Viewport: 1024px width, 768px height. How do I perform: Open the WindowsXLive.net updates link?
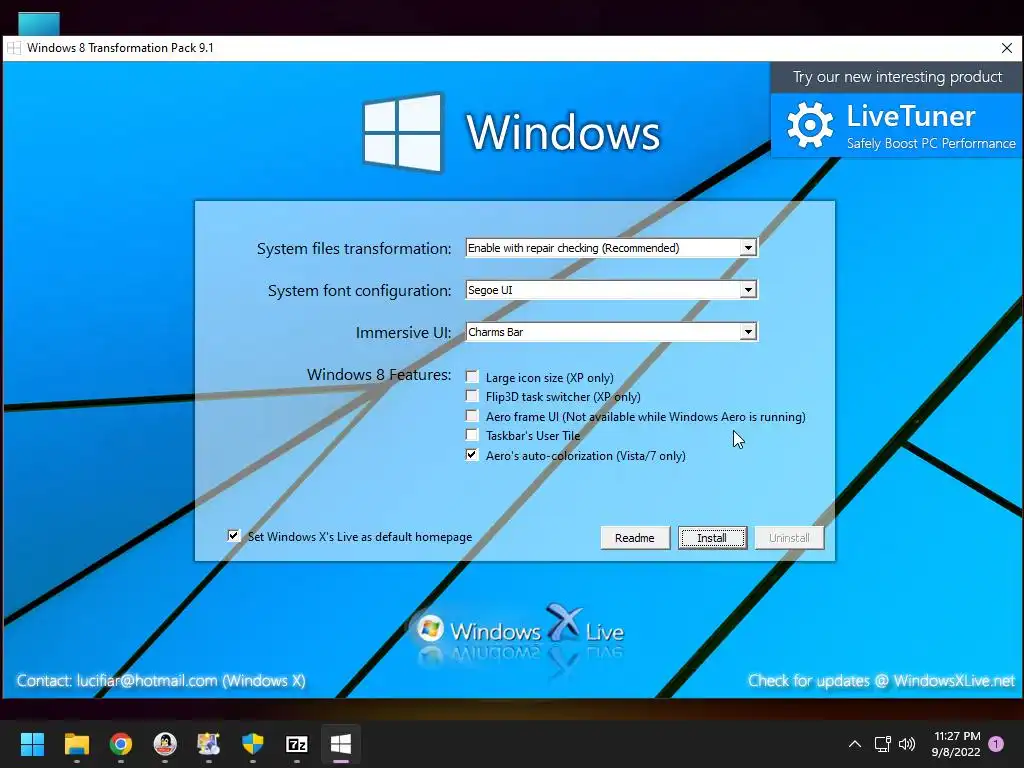(953, 680)
